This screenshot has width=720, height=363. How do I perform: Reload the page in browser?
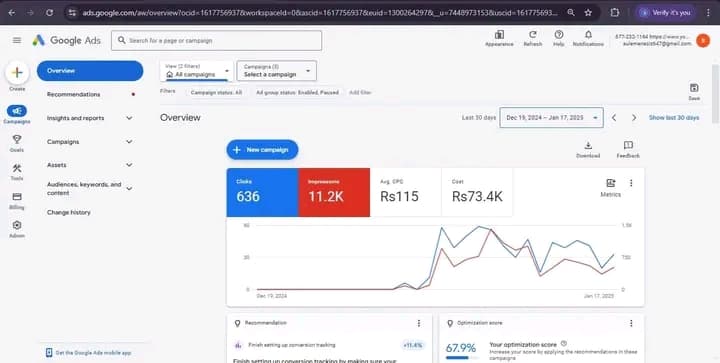[49, 13]
